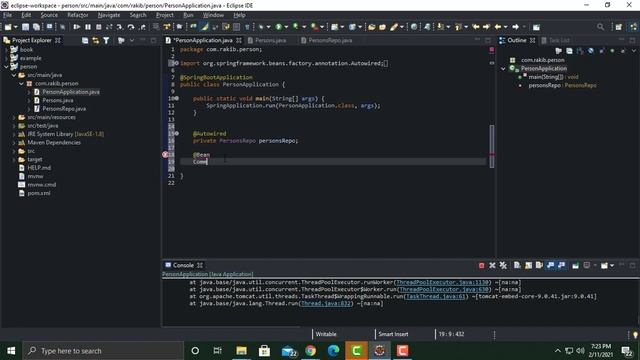This screenshot has height=360, width=640.
Task: Click the Save All icon in the toolbar
Action: [x=36, y=27]
